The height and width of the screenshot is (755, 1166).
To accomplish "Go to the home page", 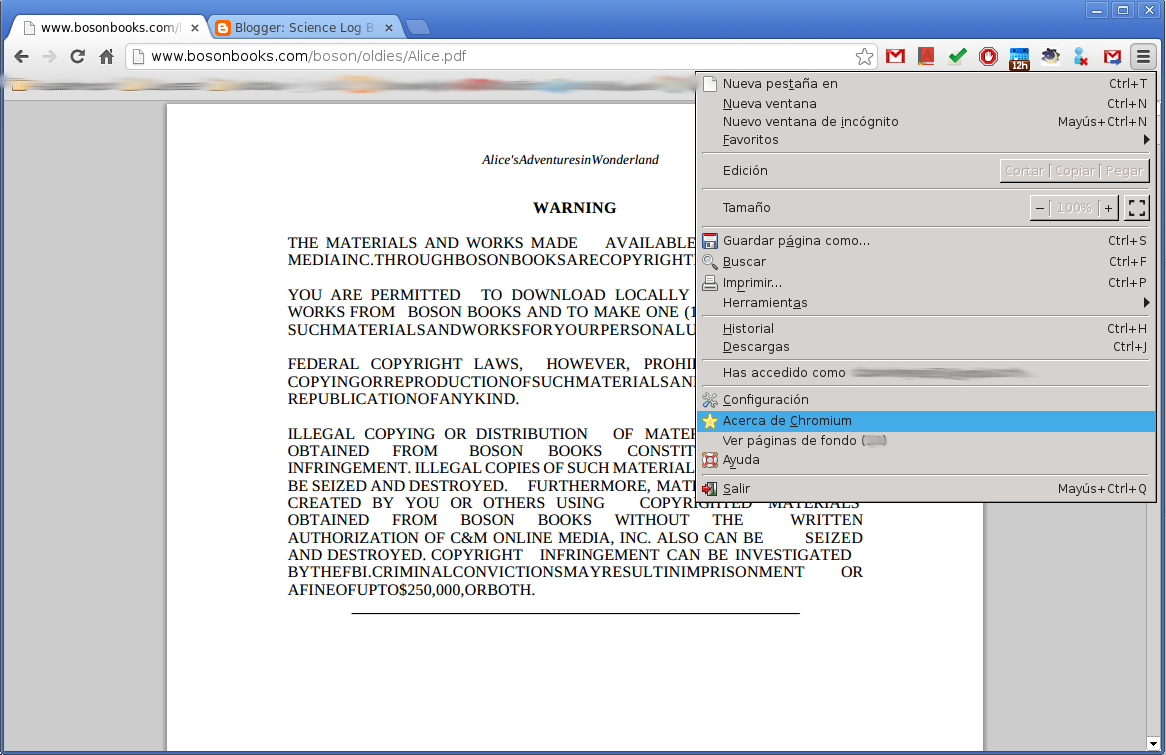I will (x=106, y=57).
